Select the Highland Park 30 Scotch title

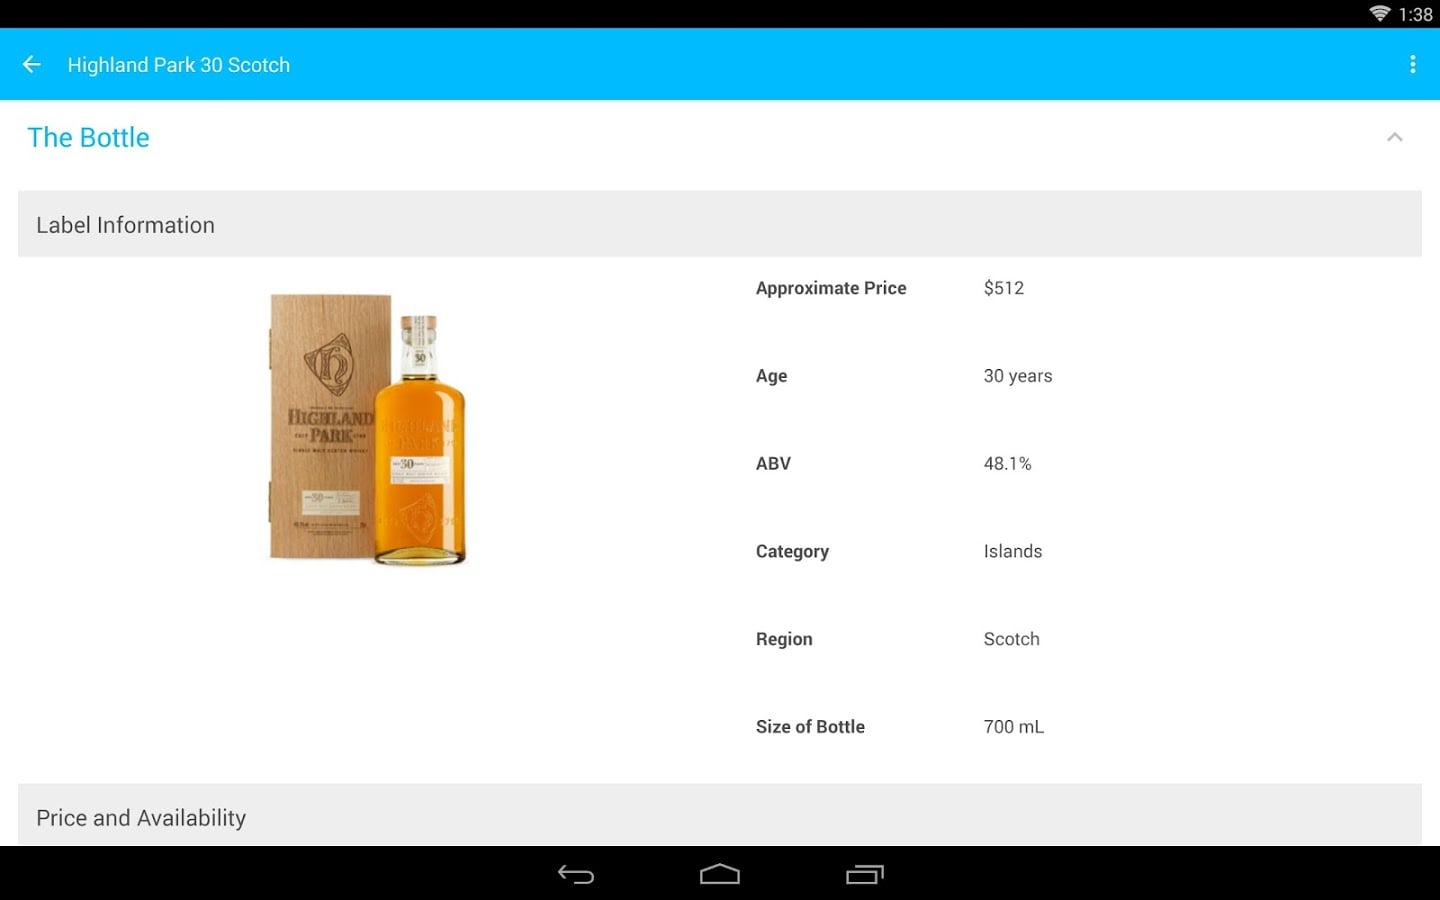pos(179,65)
